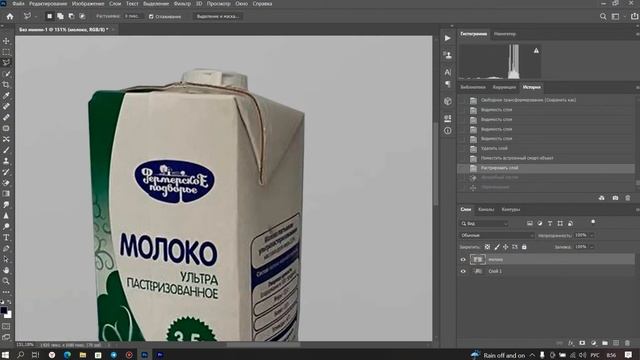Open the lasso tool preset picker arrow
This screenshot has width=640, height=360.
tap(36, 17)
